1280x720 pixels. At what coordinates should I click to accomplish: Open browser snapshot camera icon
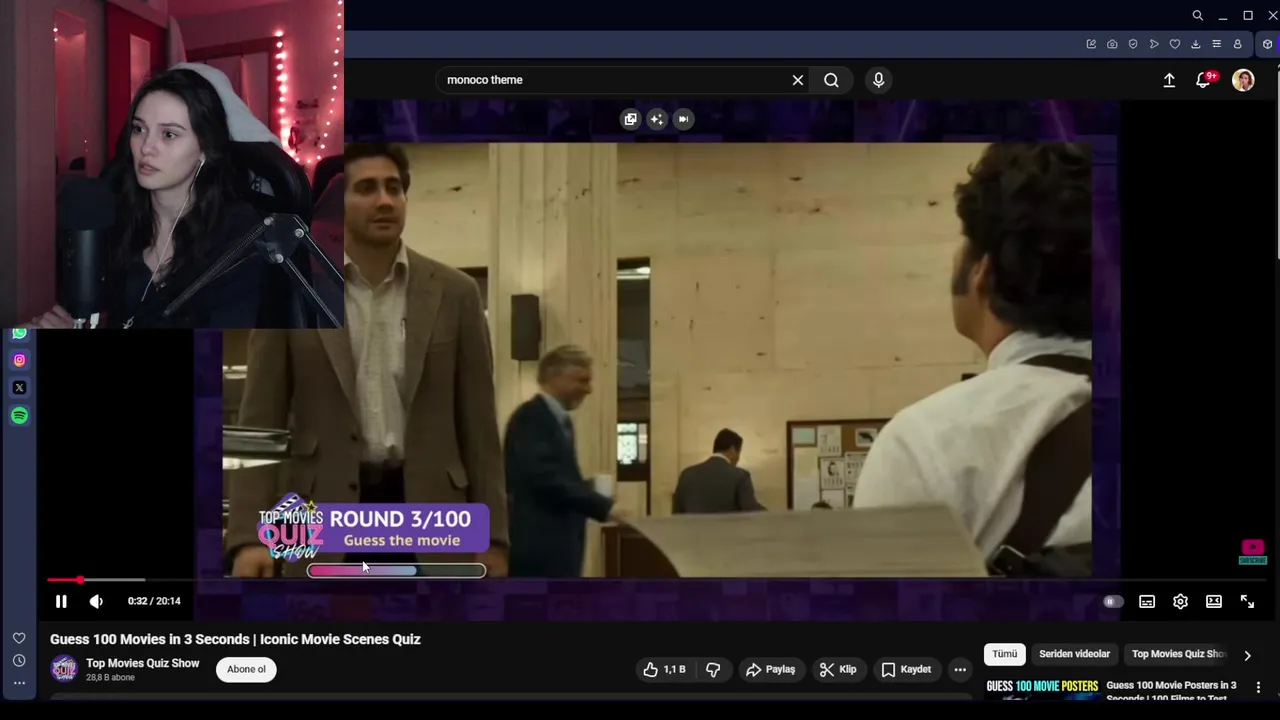(x=1112, y=44)
